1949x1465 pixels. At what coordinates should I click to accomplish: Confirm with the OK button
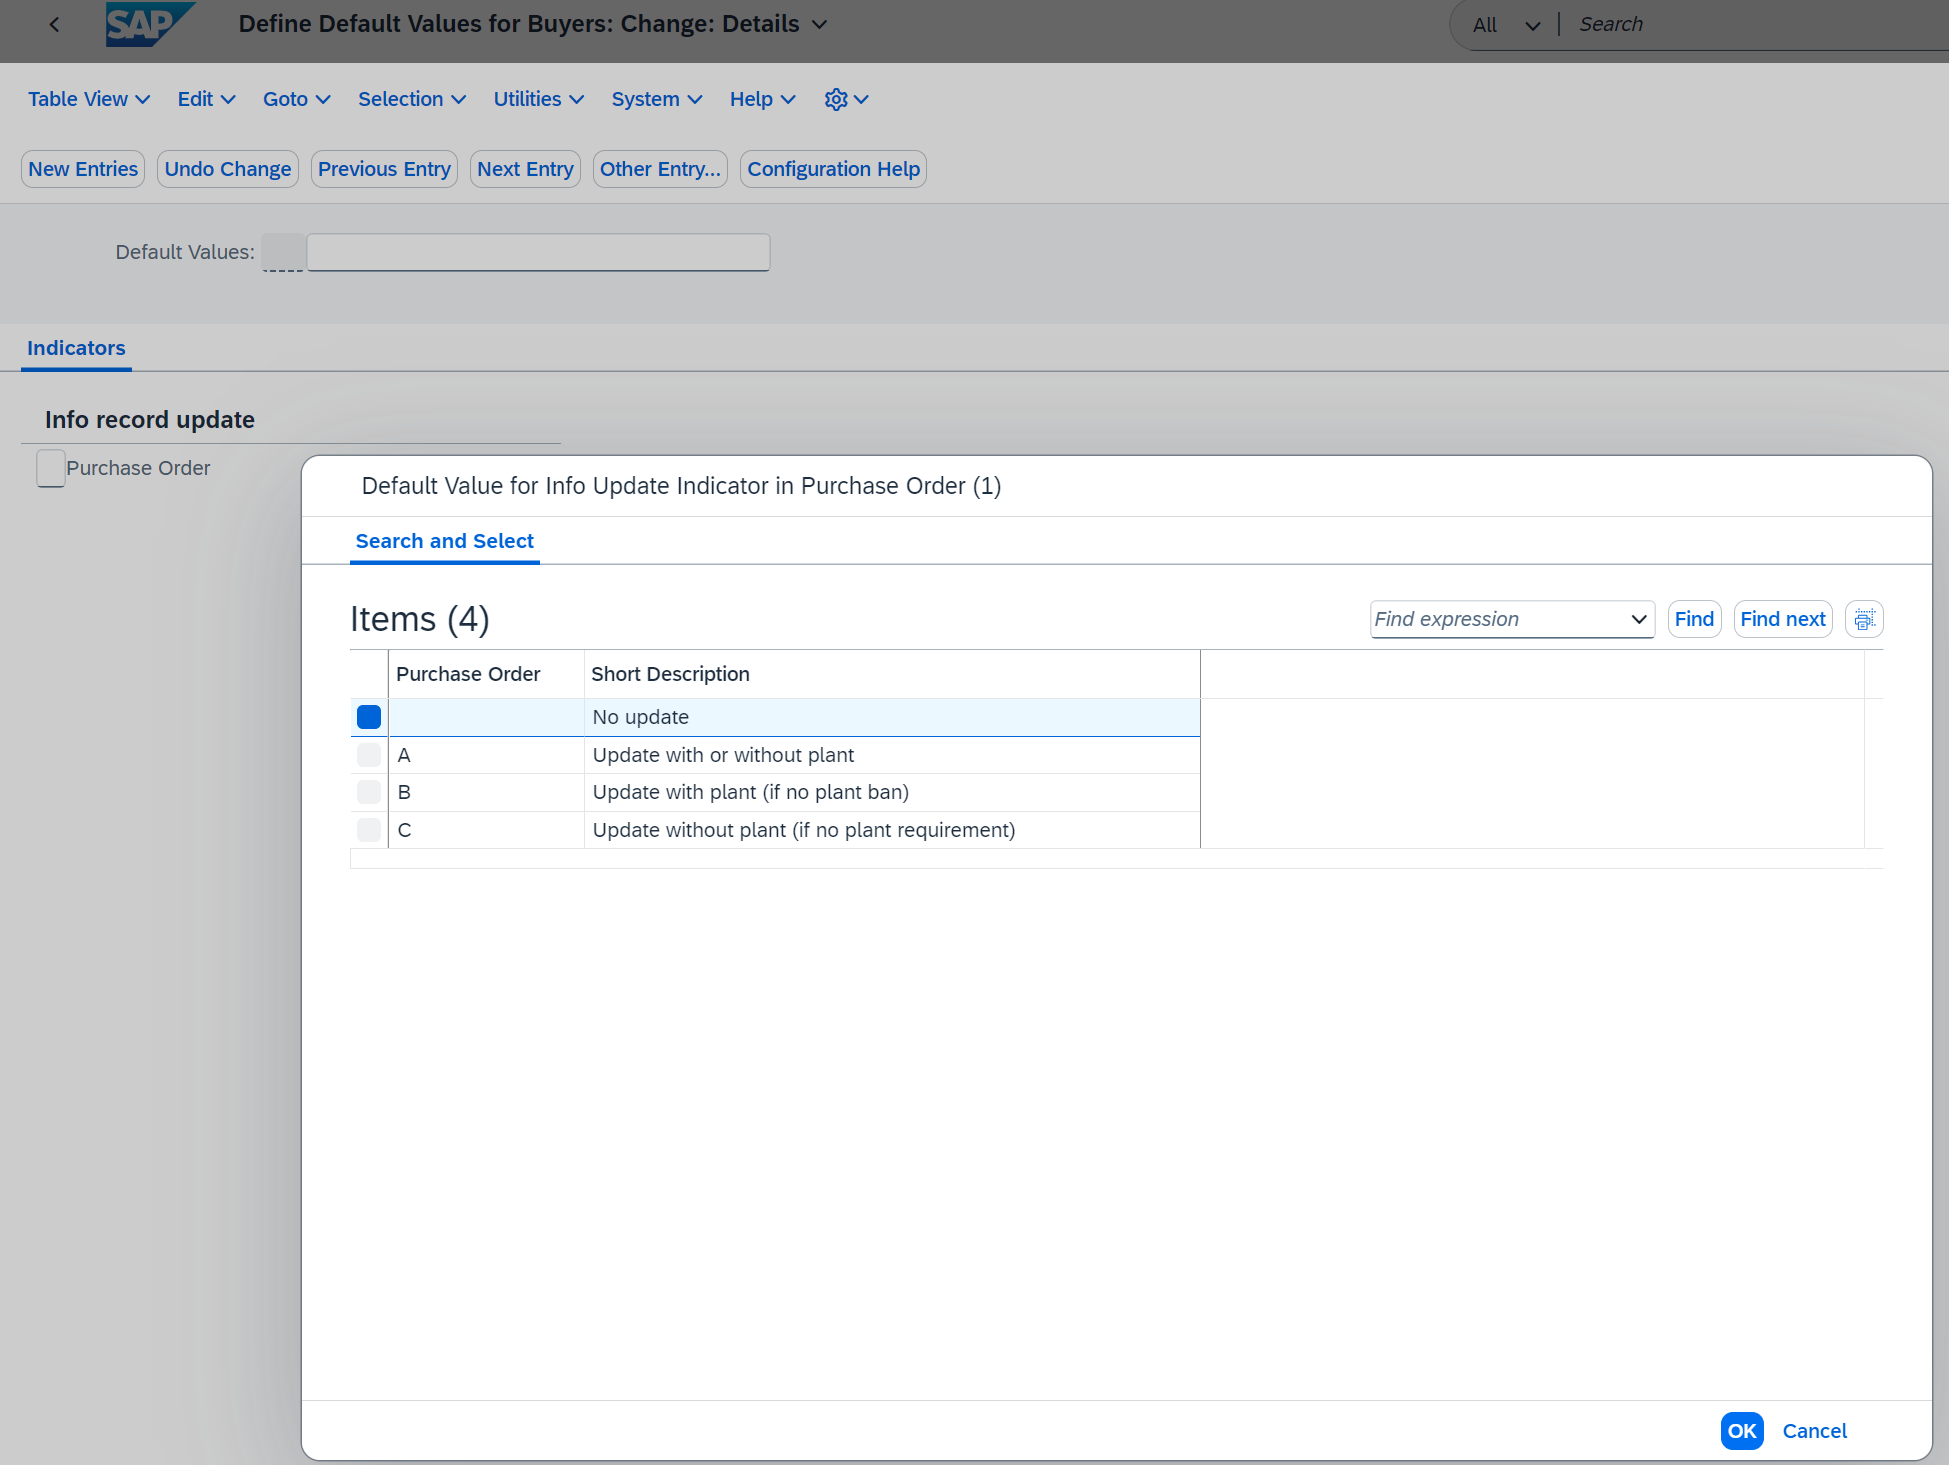coord(1741,1431)
